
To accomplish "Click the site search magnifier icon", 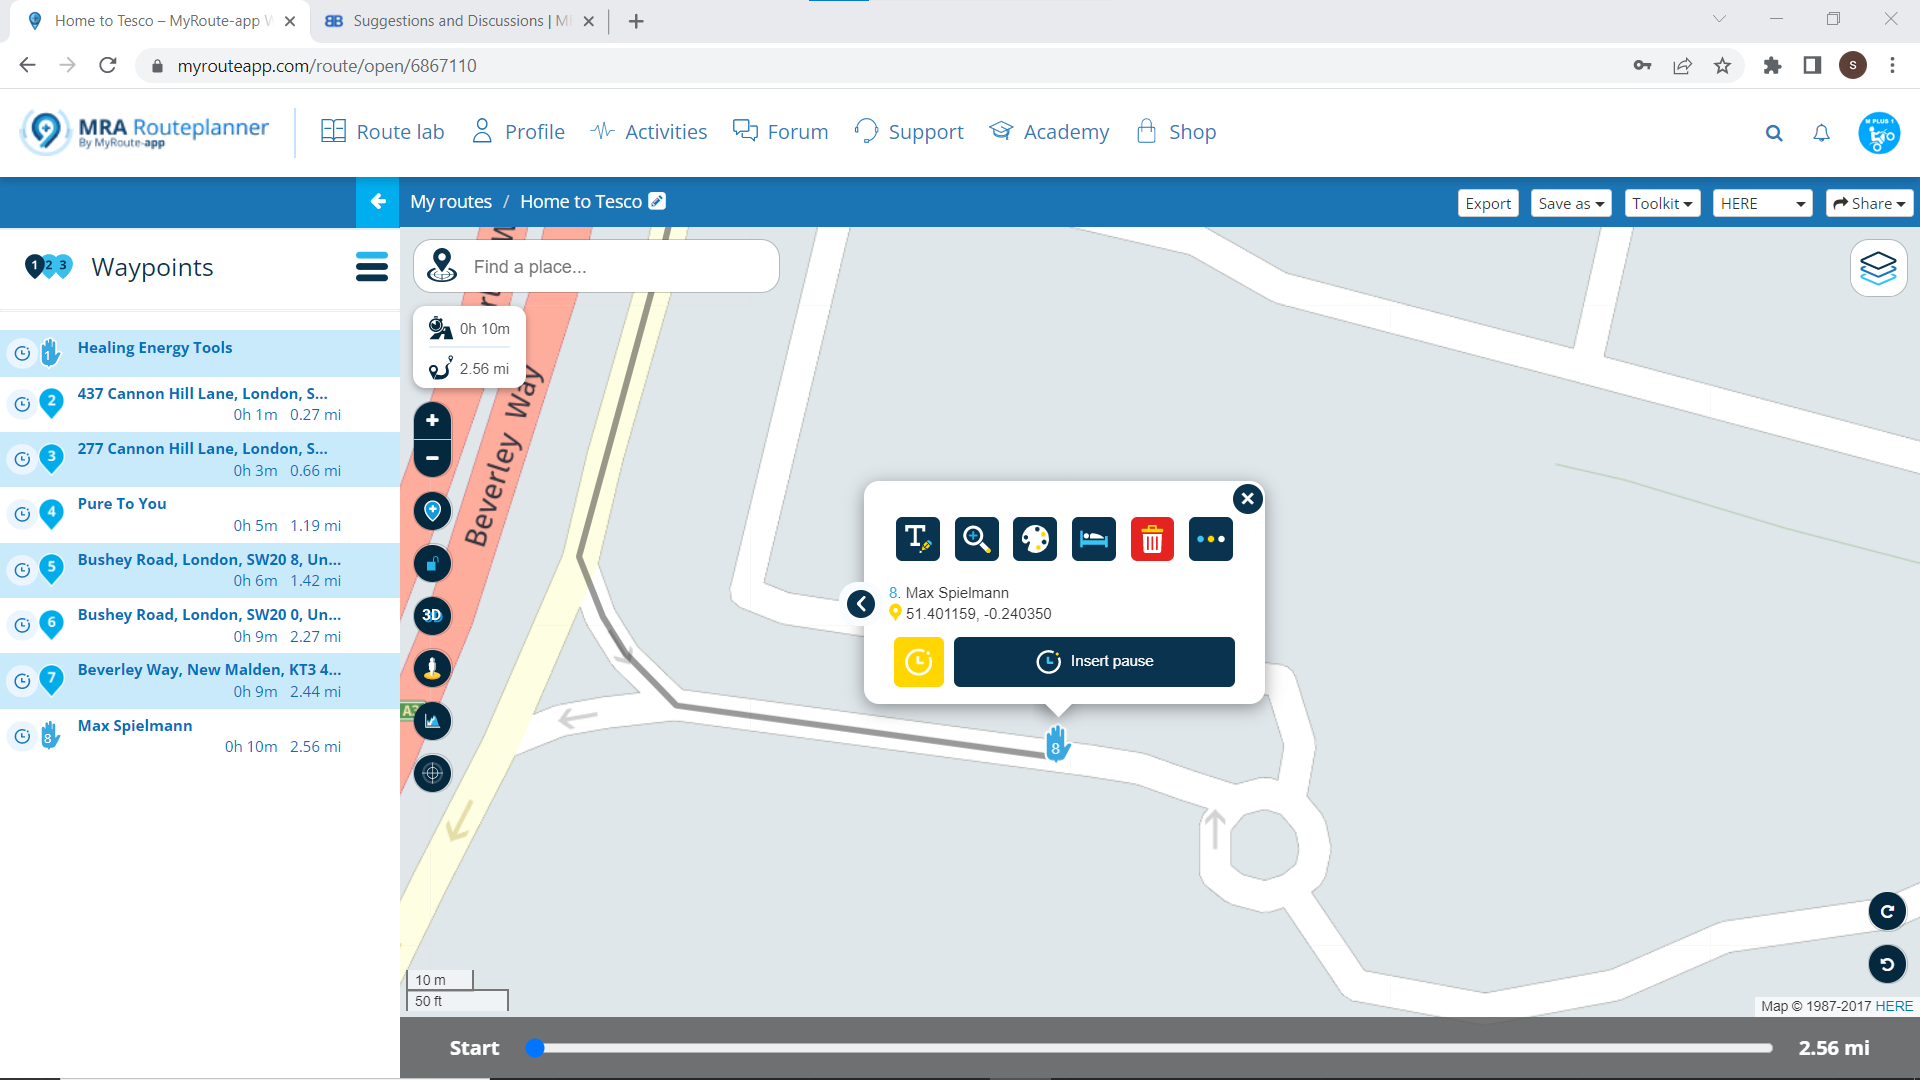I will click(x=1774, y=133).
